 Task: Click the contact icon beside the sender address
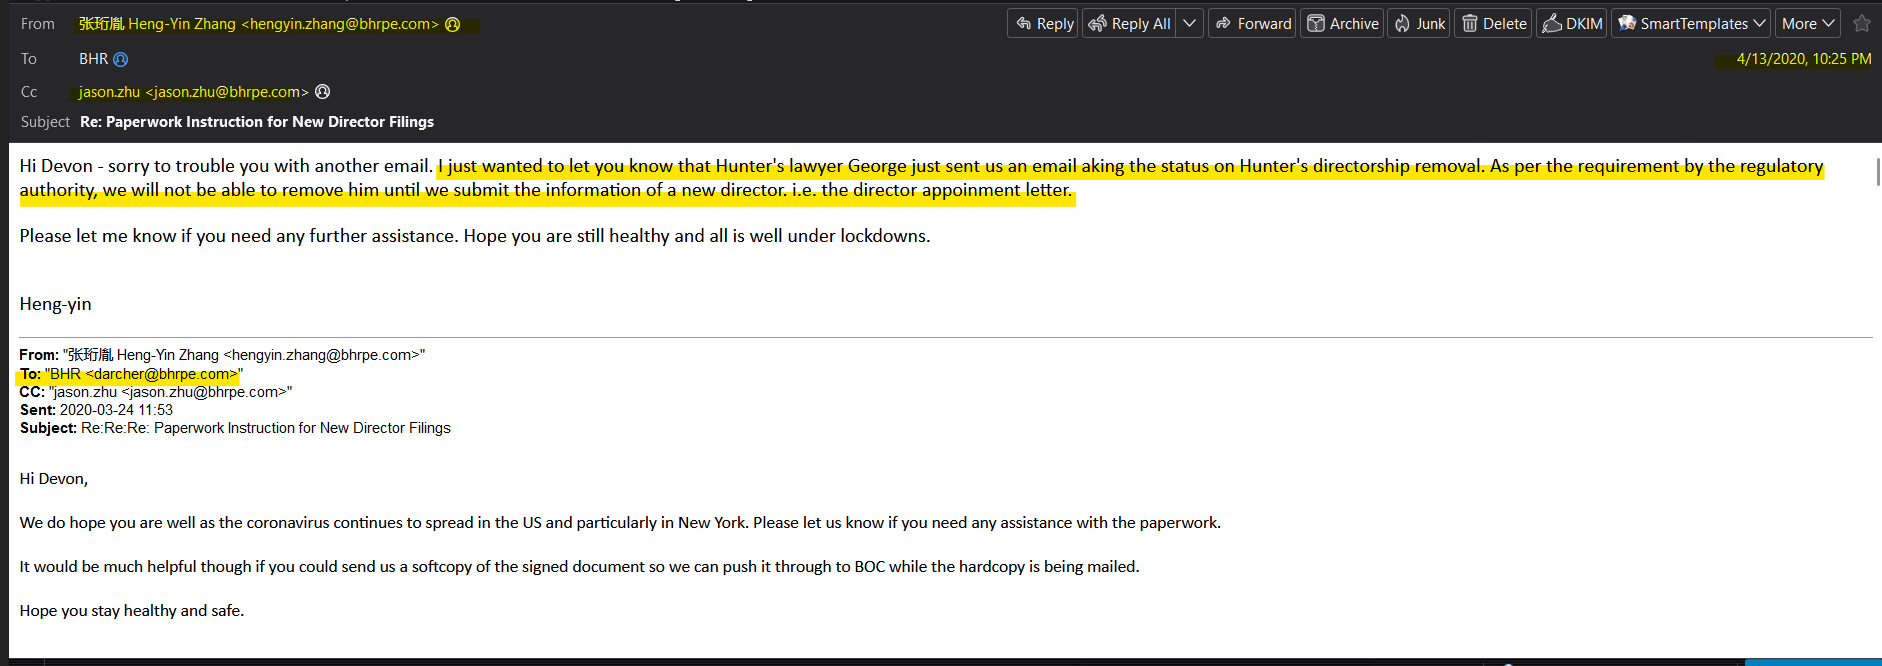[453, 25]
